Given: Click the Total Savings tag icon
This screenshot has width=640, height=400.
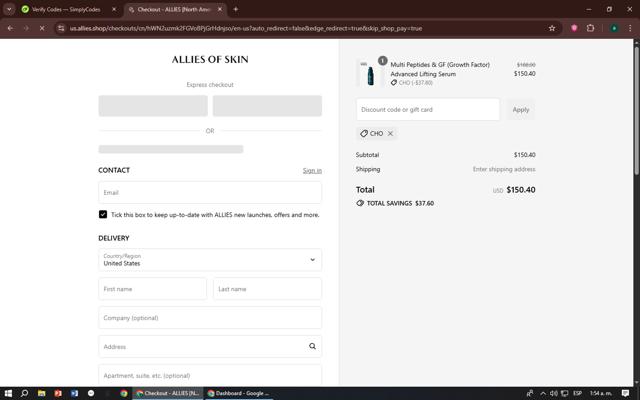Looking at the screenshot, I should tap(360, 203).
